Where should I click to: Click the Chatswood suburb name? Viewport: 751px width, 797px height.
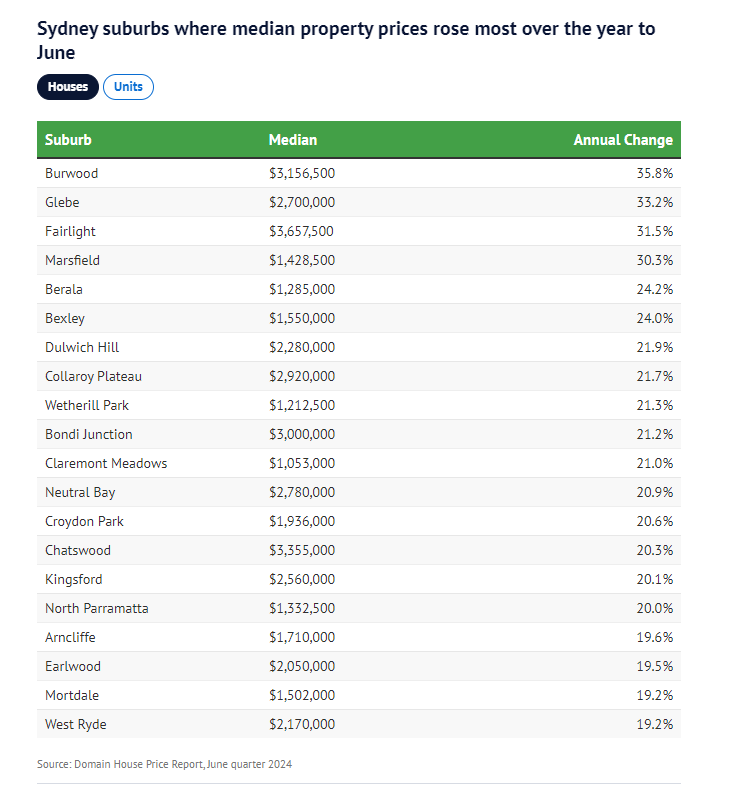(78, 550)
